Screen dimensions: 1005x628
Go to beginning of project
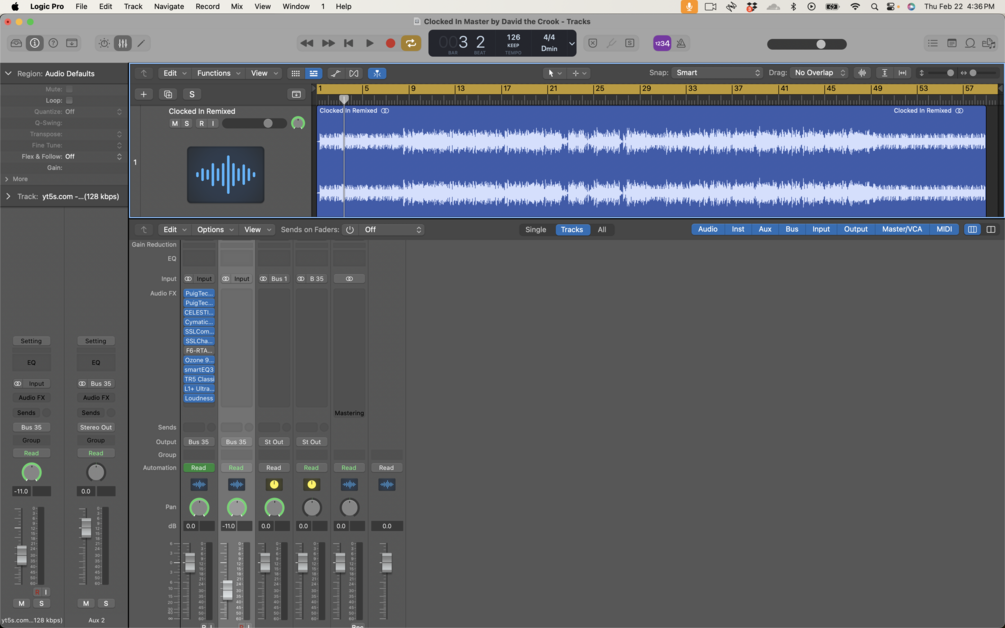point(349,43)
